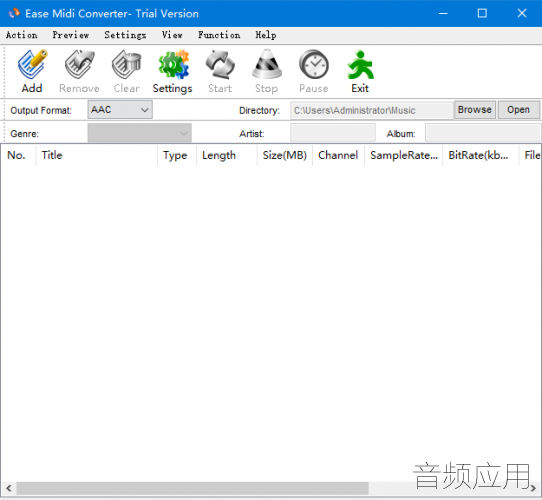Open the Help menu

click(265, 35)
